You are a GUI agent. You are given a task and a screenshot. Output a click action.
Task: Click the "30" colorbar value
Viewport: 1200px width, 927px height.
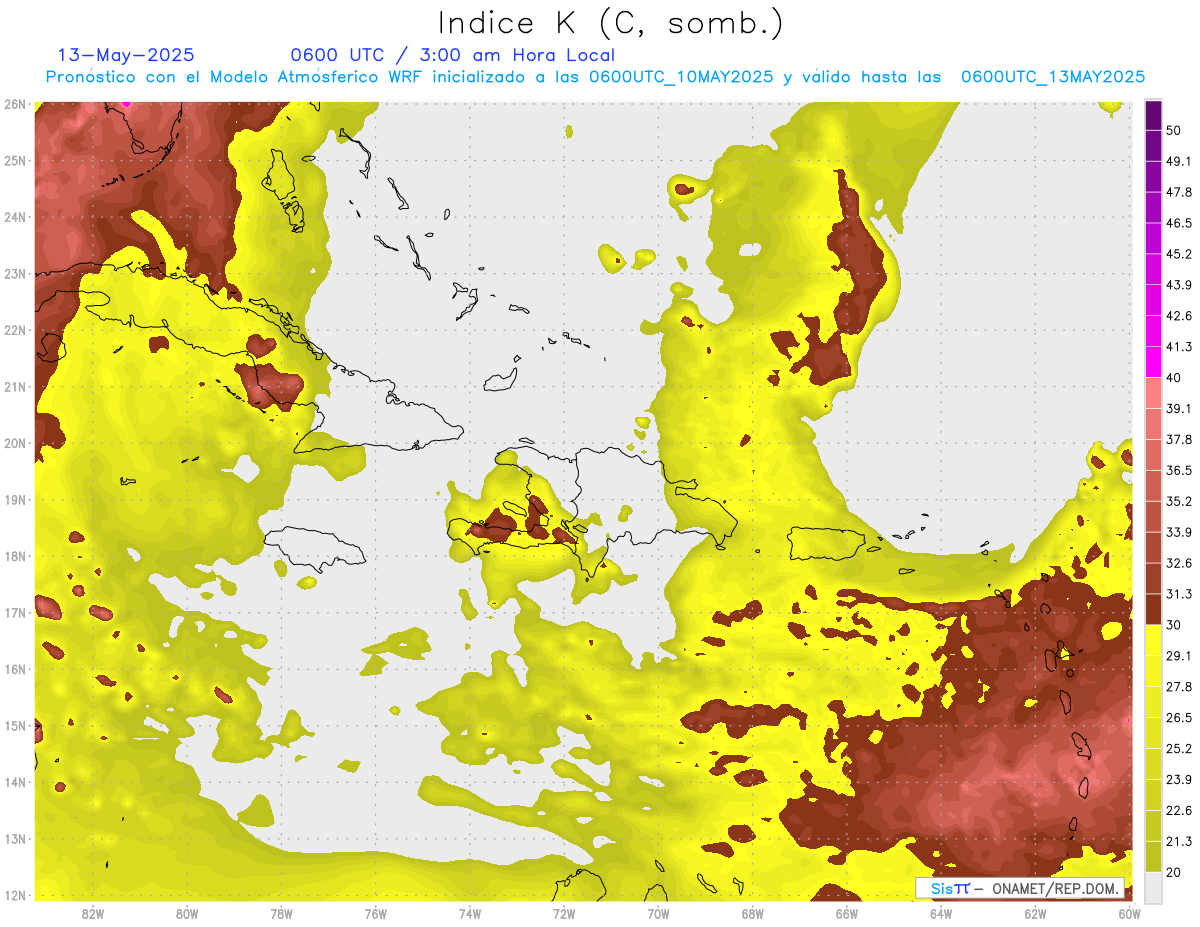coord(1174,625)
